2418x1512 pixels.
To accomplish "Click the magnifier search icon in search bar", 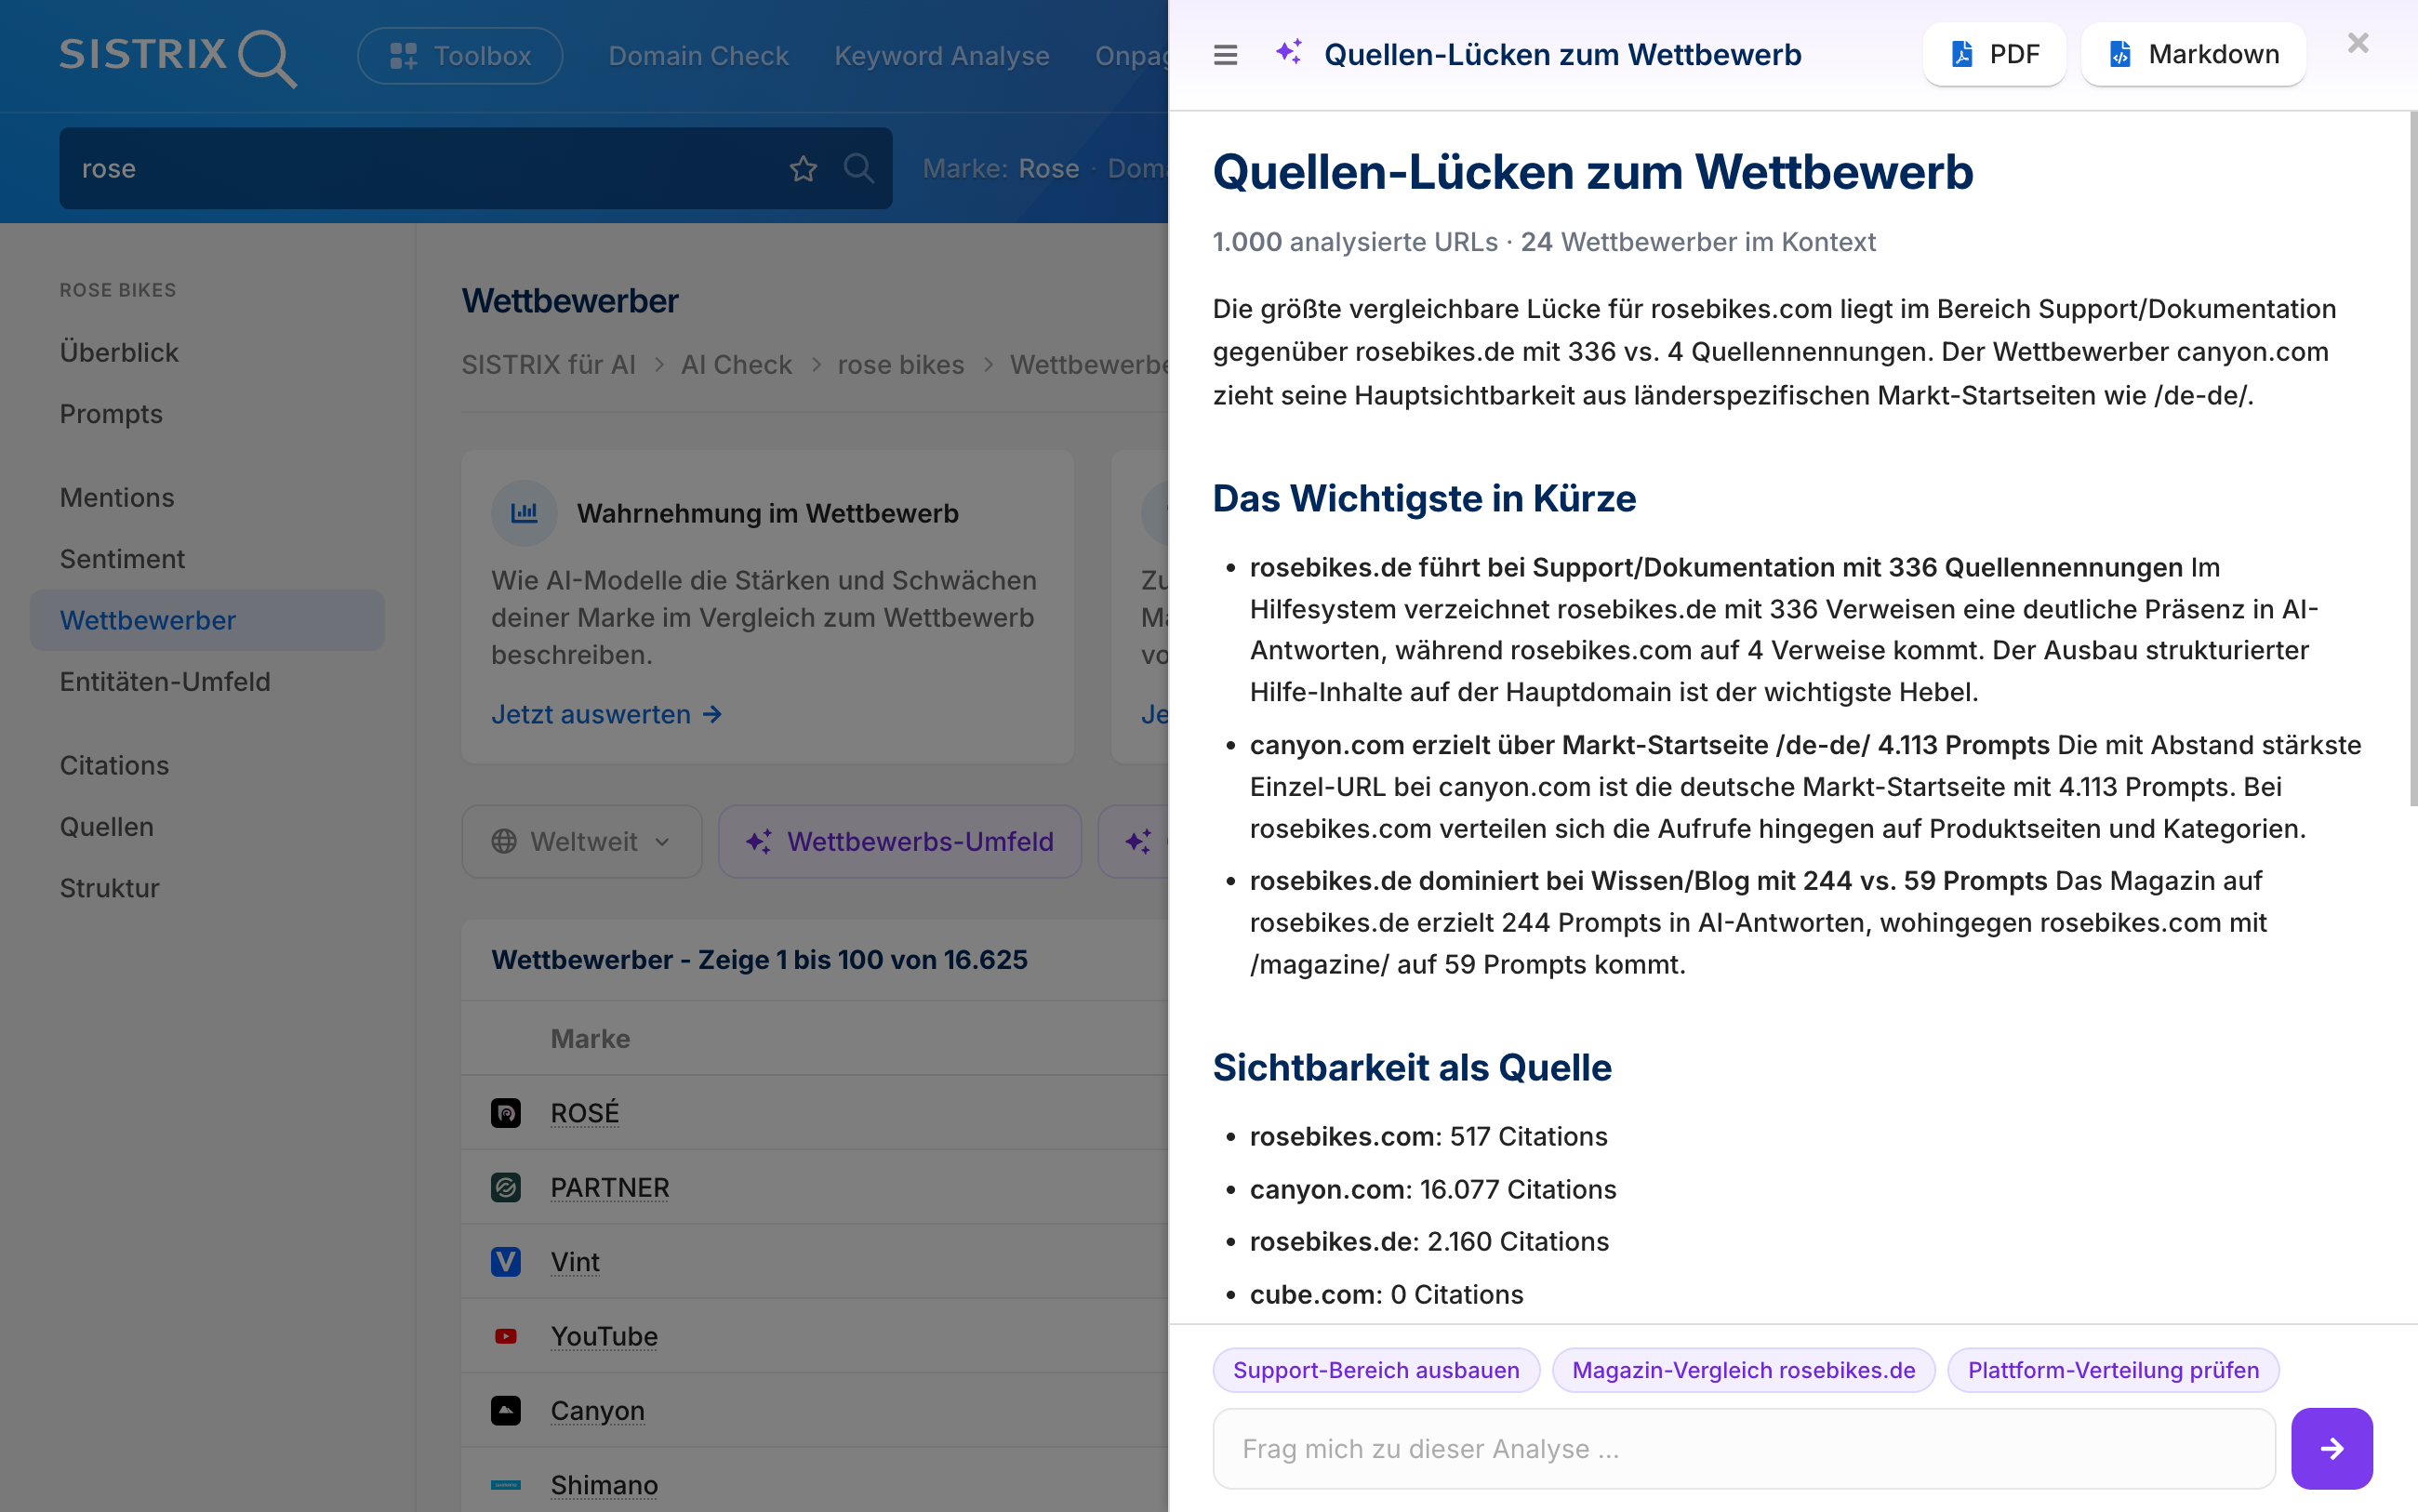I will point(858,168).
